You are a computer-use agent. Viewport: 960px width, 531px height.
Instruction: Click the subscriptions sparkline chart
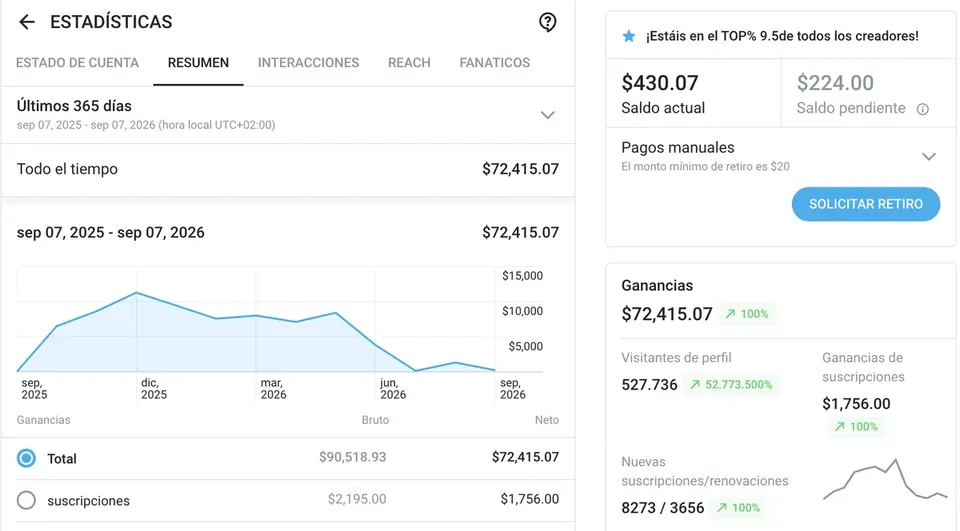tap(885, 480)
